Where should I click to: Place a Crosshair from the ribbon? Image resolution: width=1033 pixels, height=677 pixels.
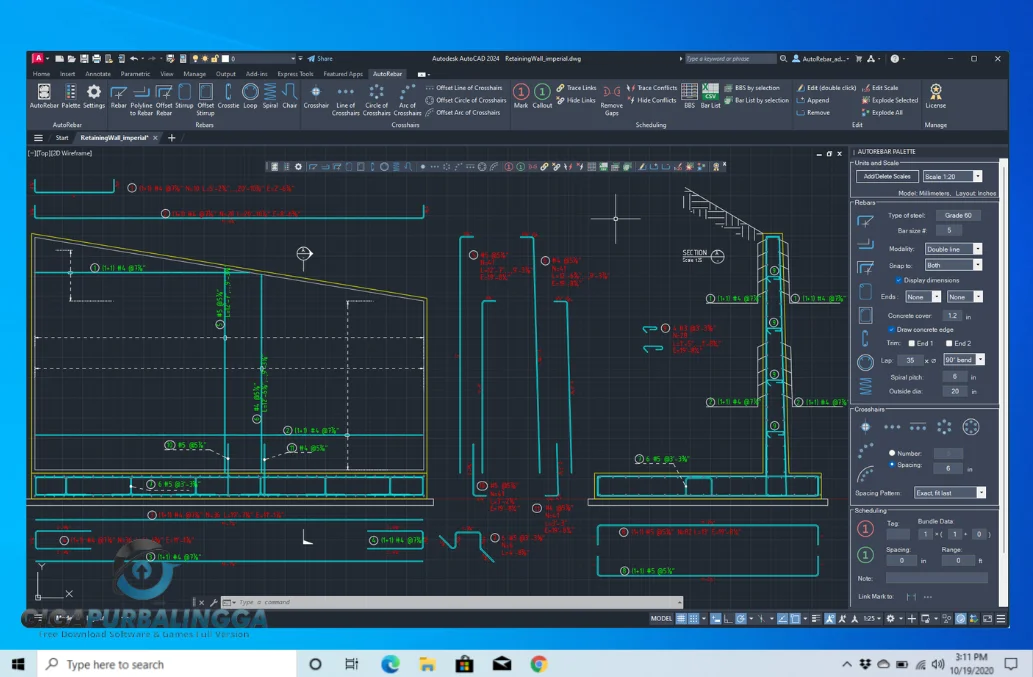click(316, 96)
